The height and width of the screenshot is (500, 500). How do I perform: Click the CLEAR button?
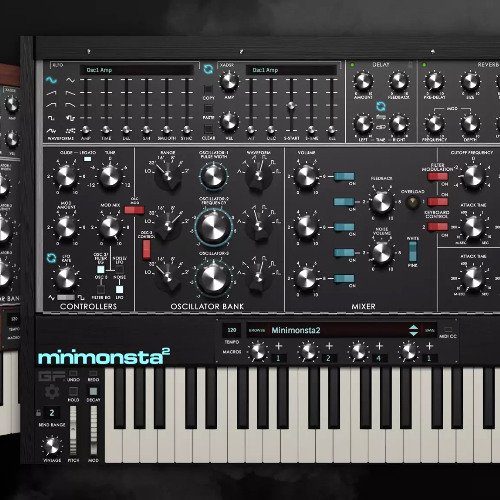(208, 129)
